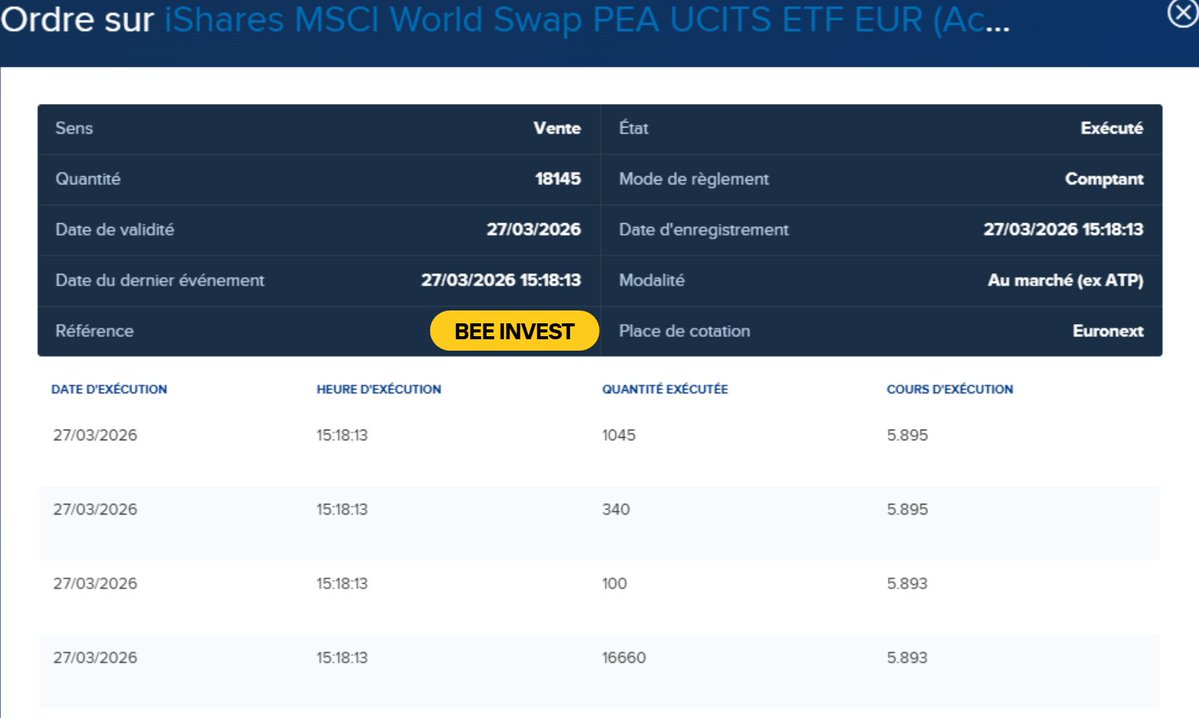Close the order details dialog

click(x=1183, y=13)
